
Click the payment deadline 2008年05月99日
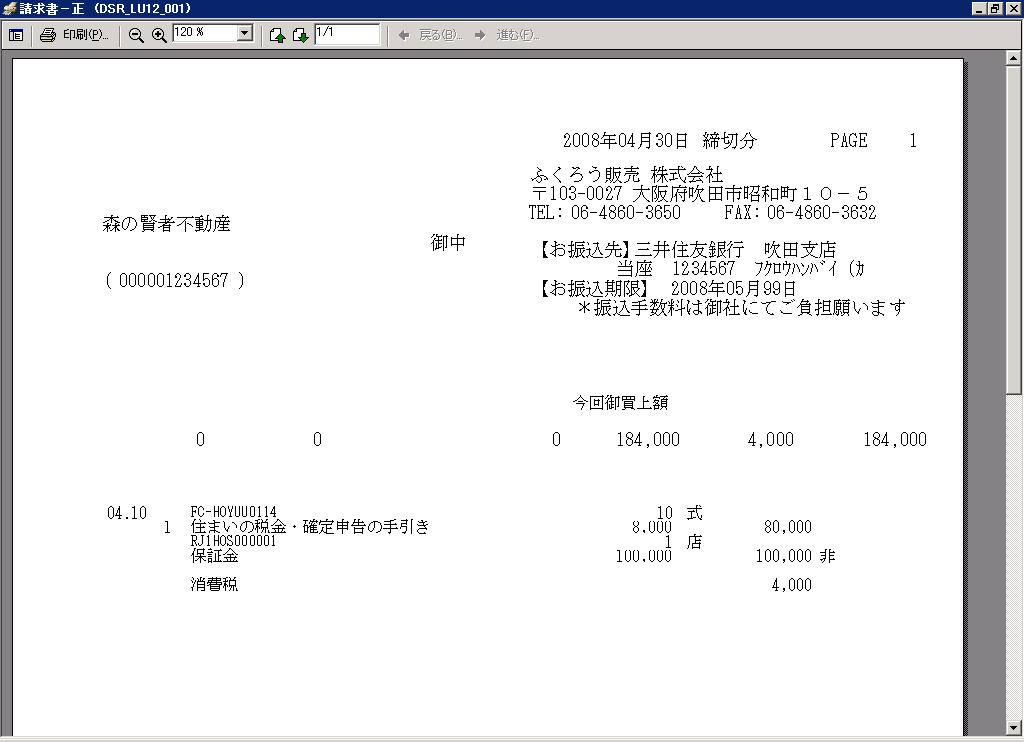pos(733,288)
